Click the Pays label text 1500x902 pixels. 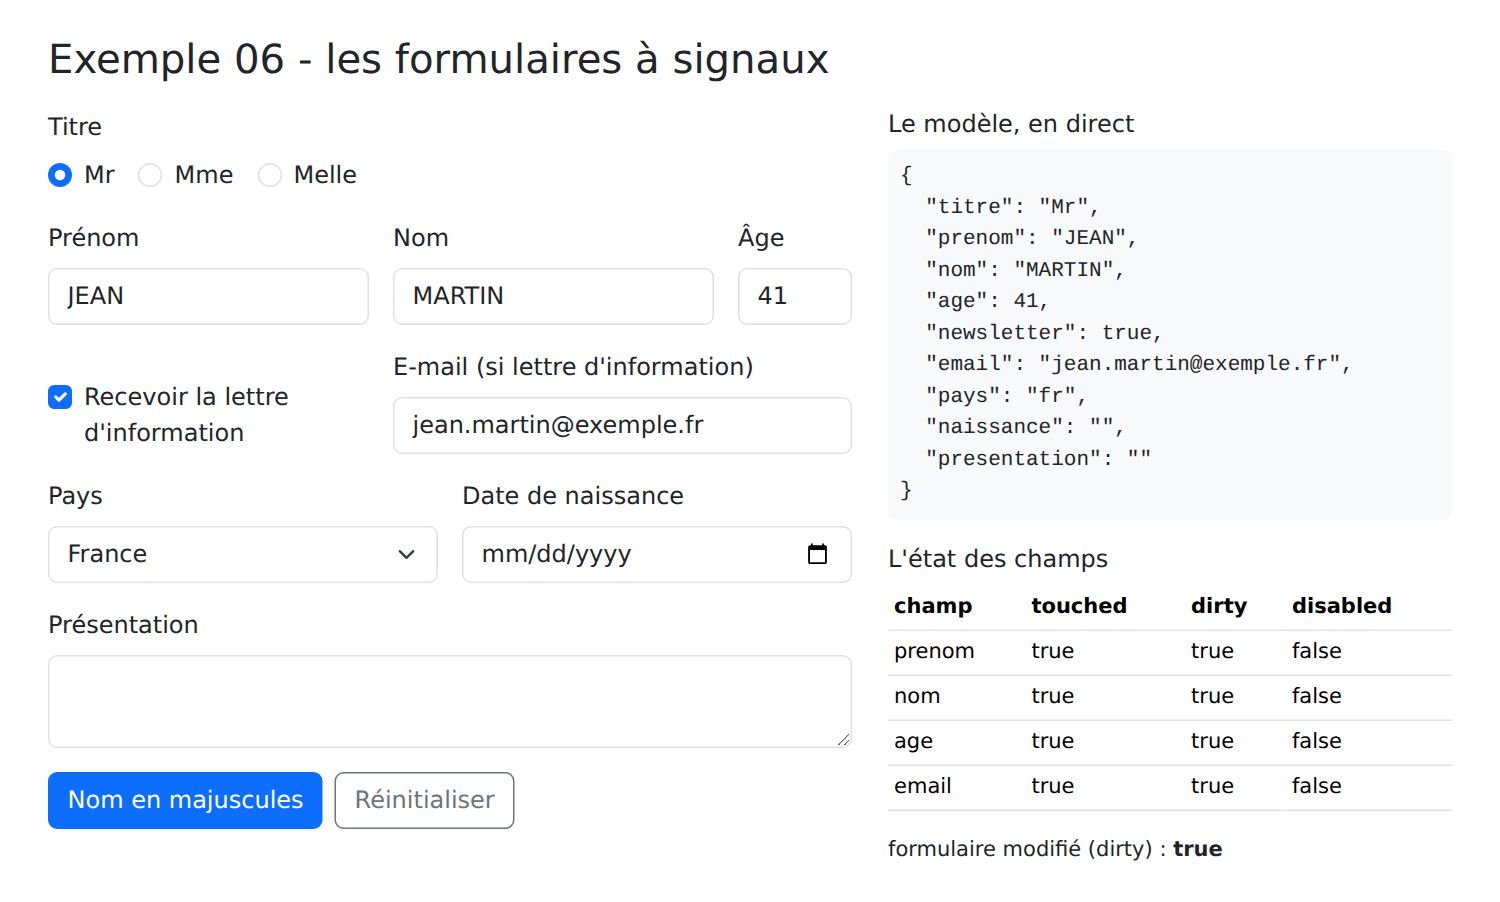click(x=75, y=496)
